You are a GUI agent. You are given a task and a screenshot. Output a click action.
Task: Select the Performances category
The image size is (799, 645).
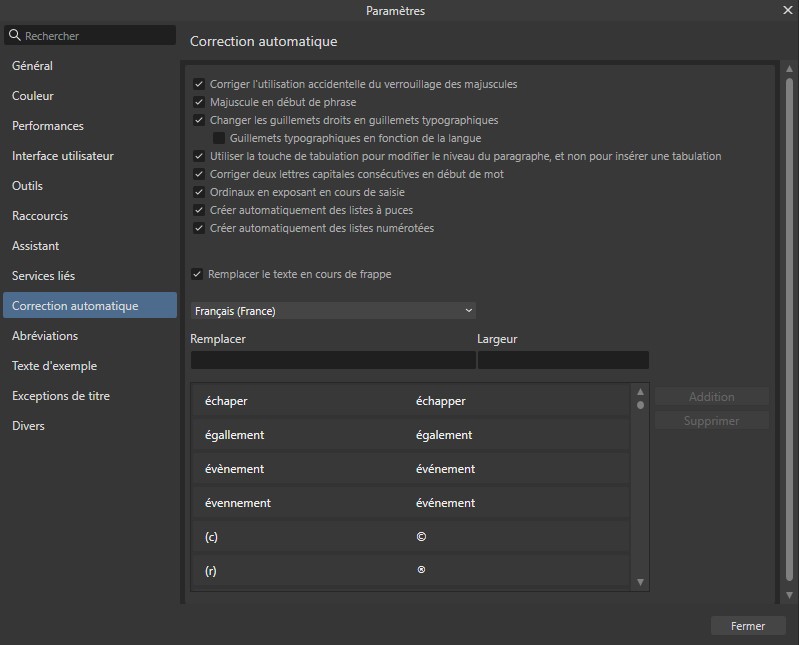(48, 126)
